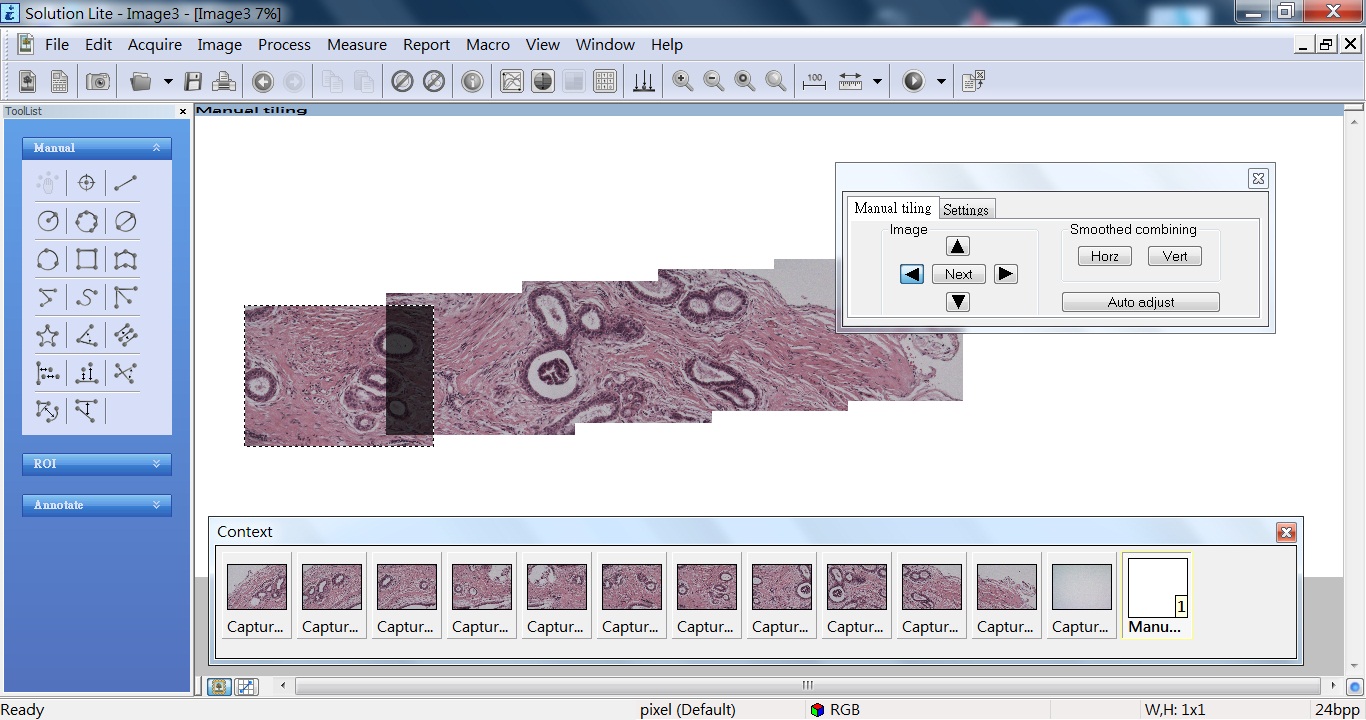Click the print icon in toolbar
This screenshot has height=720, width=1366.
(224, 82)
